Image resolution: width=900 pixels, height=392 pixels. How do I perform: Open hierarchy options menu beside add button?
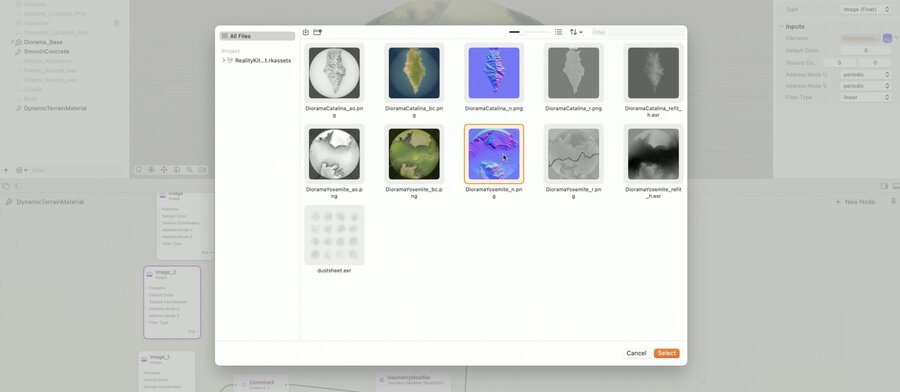click(x=21, y=170)
